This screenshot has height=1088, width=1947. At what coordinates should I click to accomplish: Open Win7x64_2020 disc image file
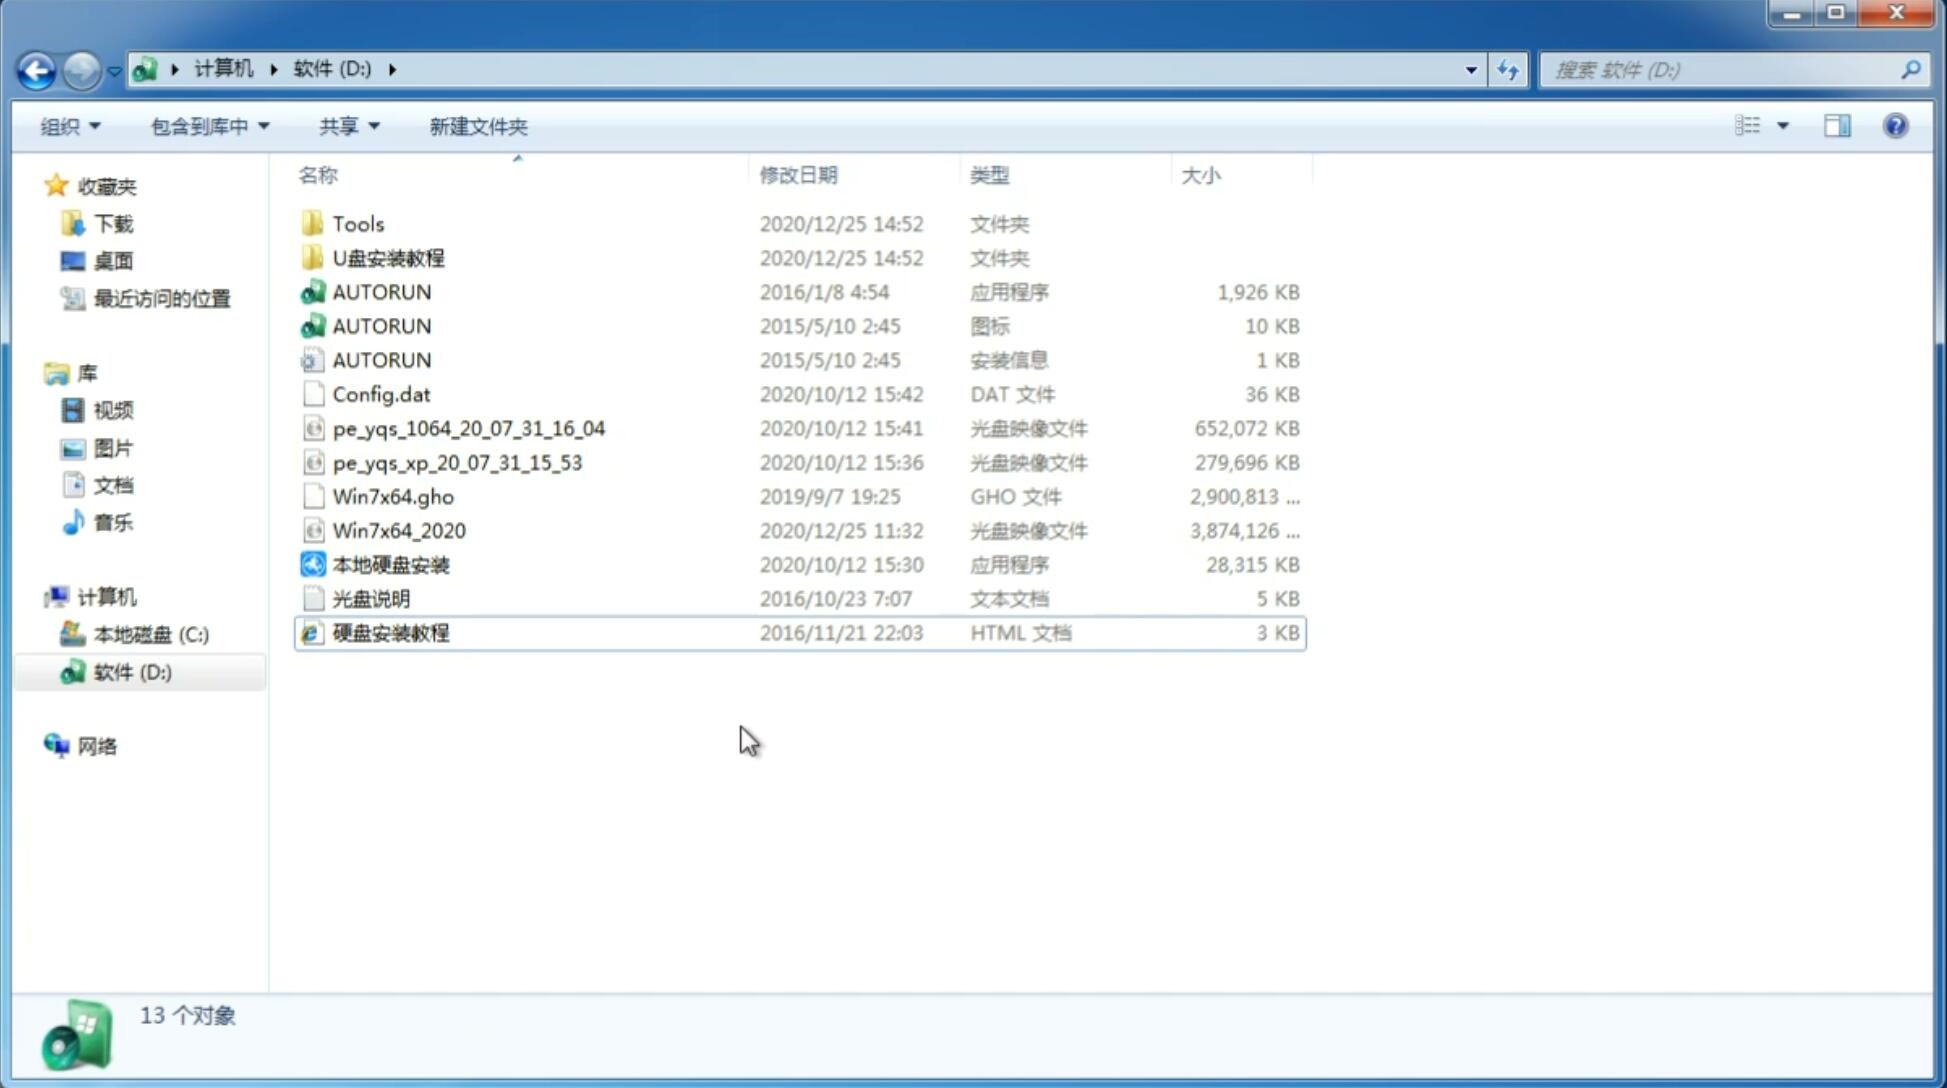[x=398, y=531]
